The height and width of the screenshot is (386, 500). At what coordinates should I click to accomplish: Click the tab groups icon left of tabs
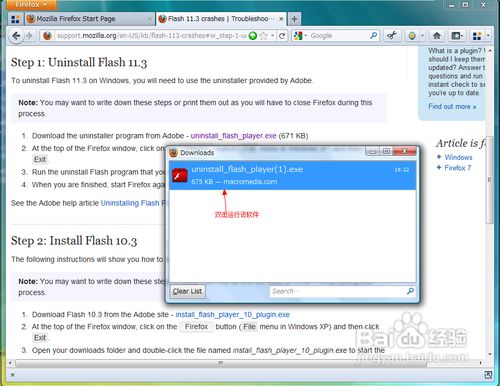tap(15, 19)
